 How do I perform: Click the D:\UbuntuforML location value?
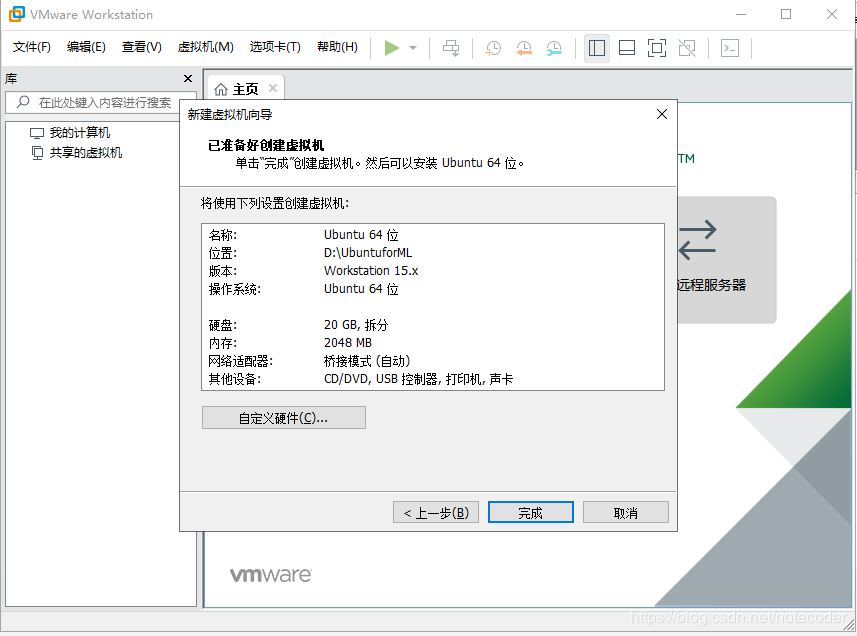[x=368, y=252]
